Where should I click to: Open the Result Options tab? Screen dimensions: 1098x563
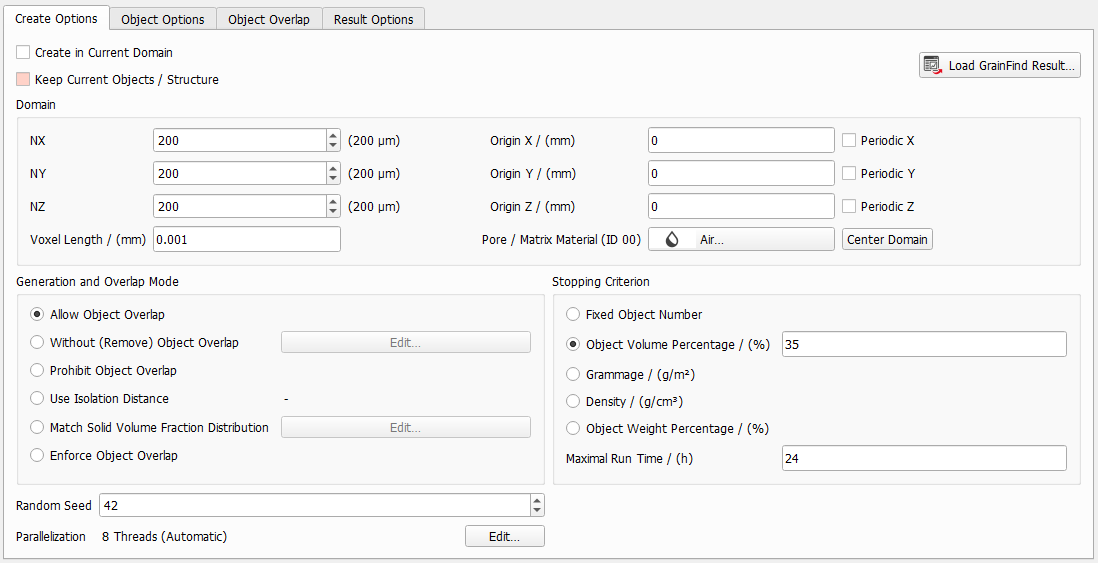coord(373,19)
